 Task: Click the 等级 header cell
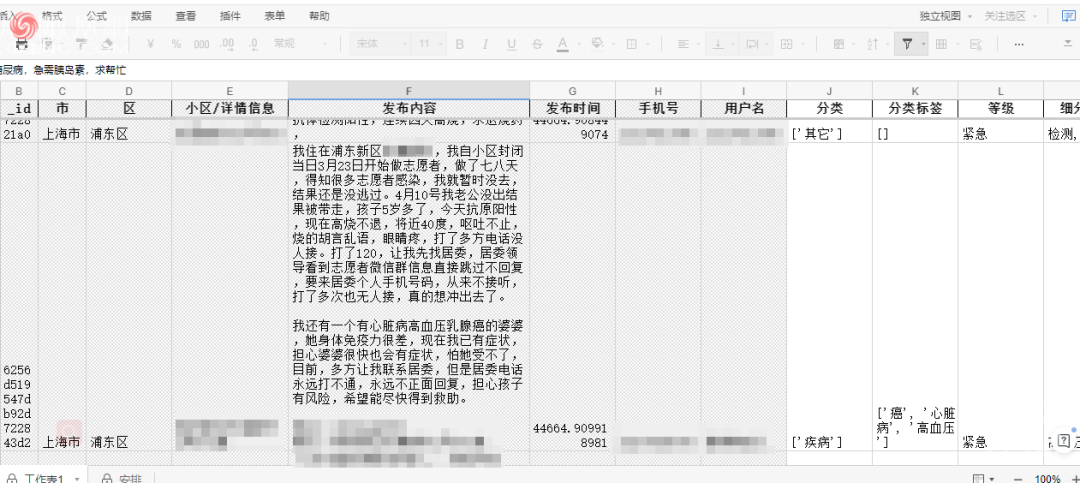(x=1000, y=109)
